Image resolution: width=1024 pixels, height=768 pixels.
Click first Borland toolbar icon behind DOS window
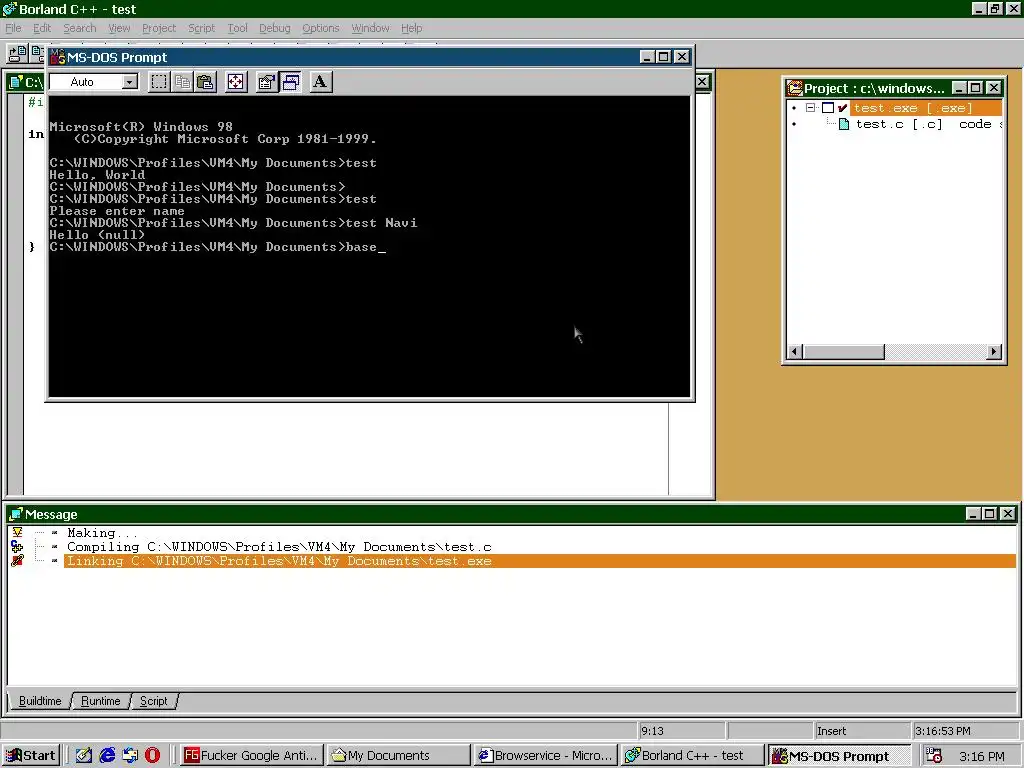18,52
